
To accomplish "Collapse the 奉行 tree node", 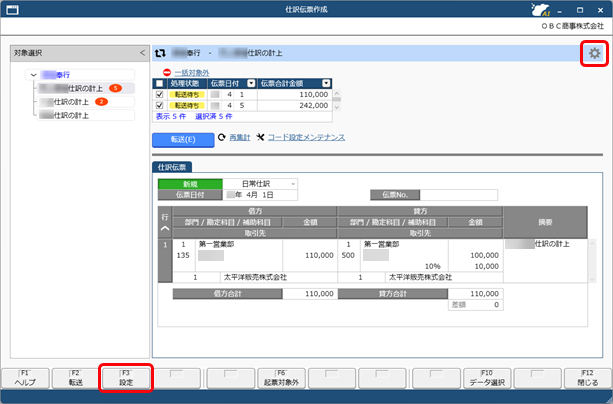I will pos(34,75).
